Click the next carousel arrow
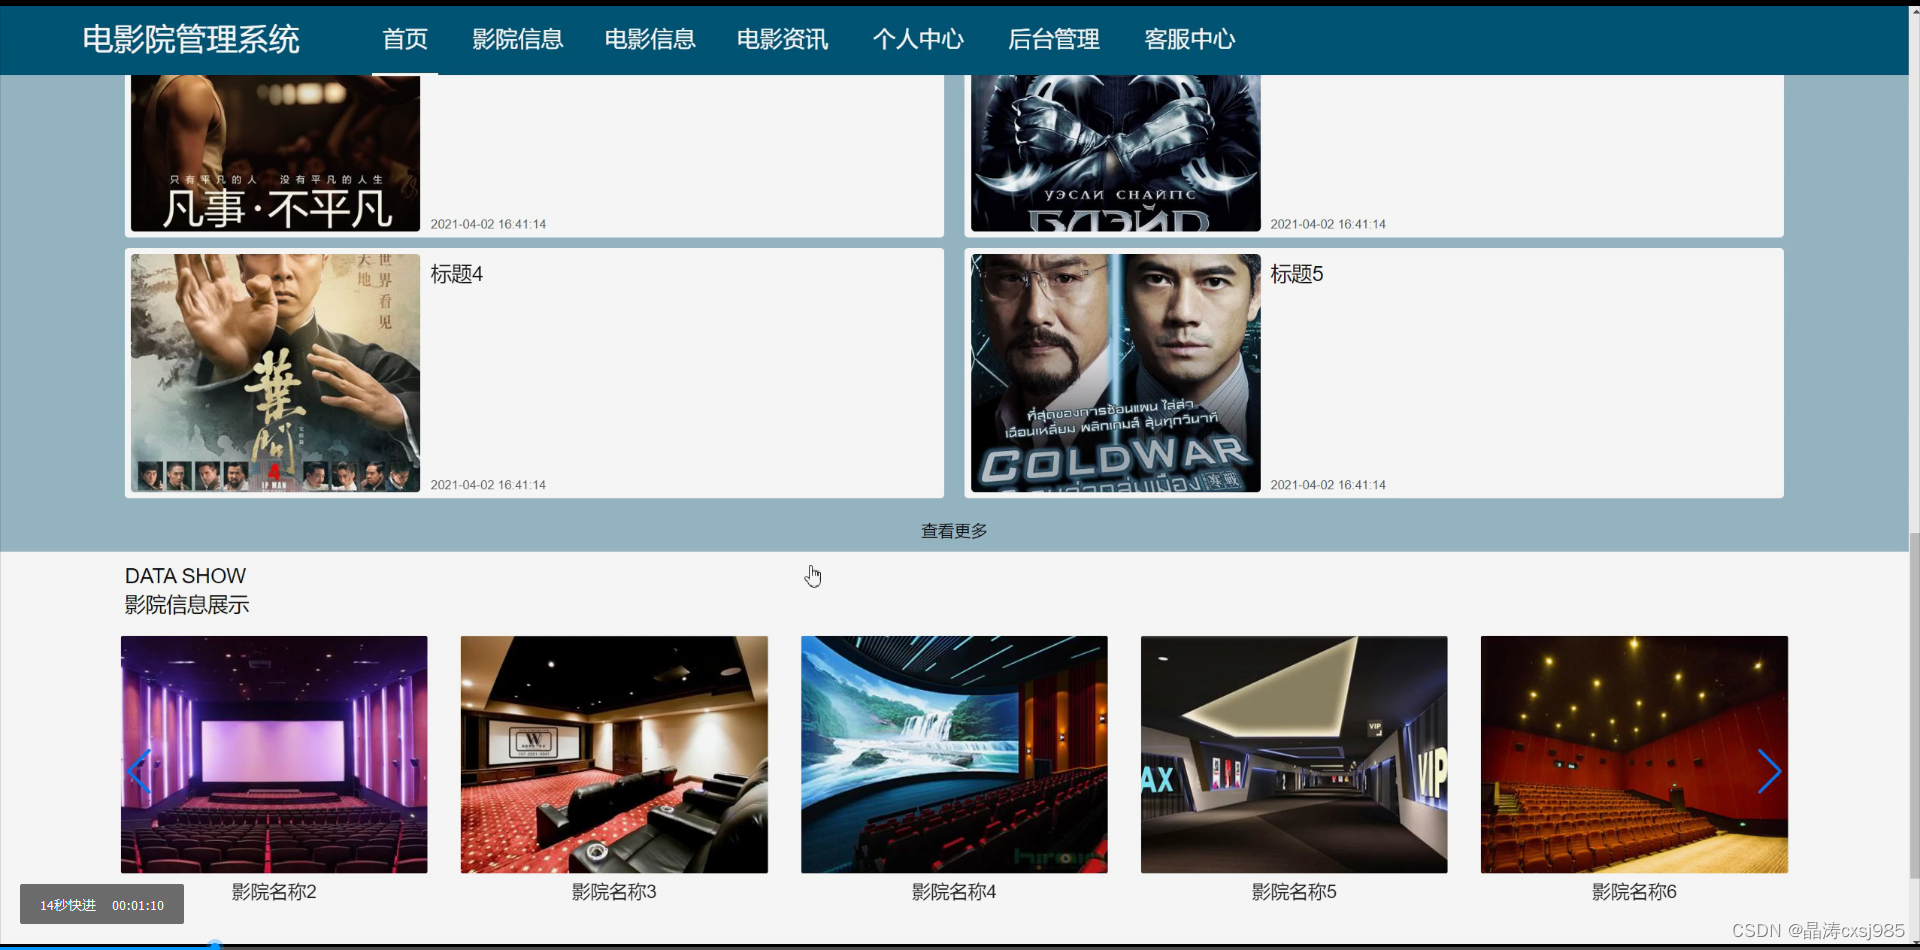Viewport: 1920px width, 950px height. pos(1770,771)
